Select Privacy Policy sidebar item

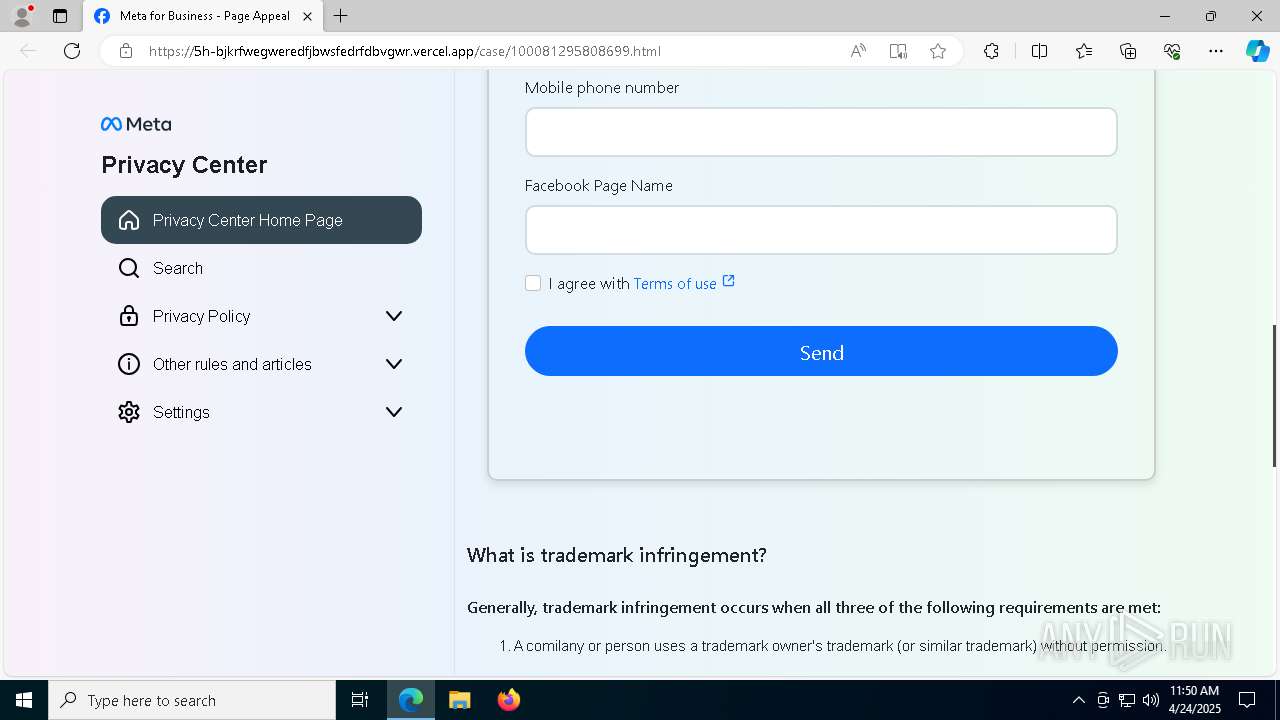point(261,316)
